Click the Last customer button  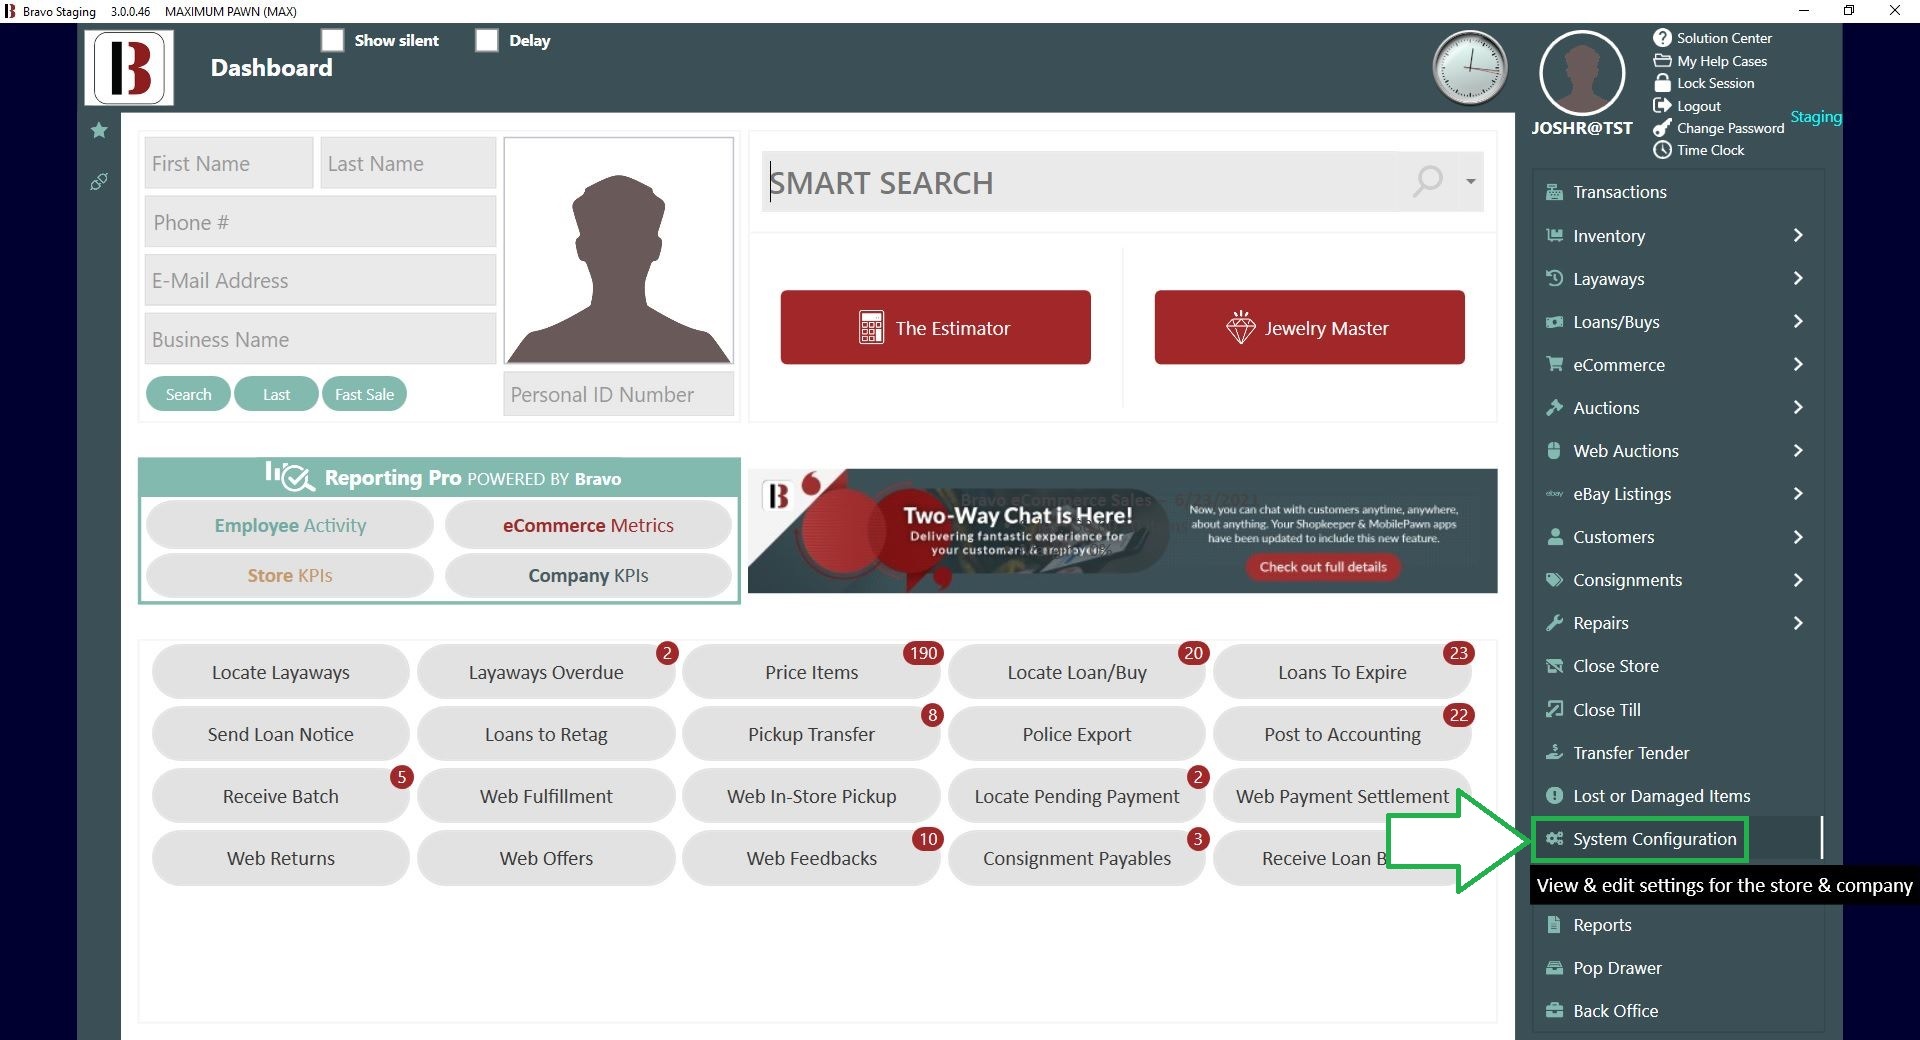point(276,394)
